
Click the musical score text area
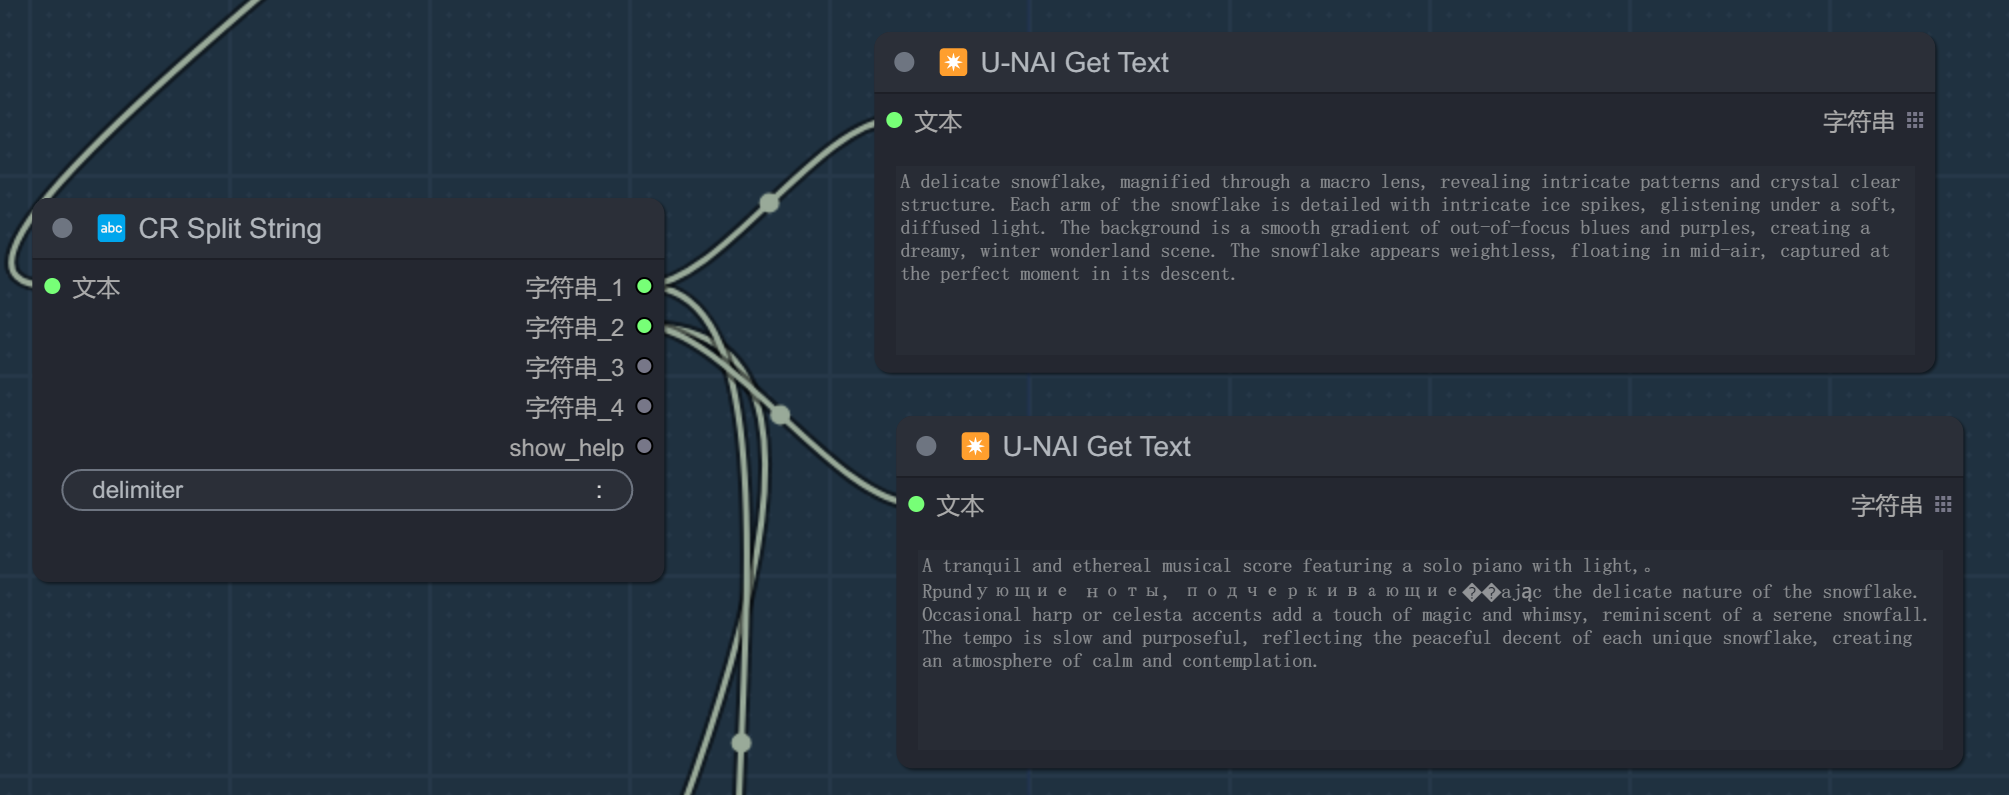tap(1430, 650)
